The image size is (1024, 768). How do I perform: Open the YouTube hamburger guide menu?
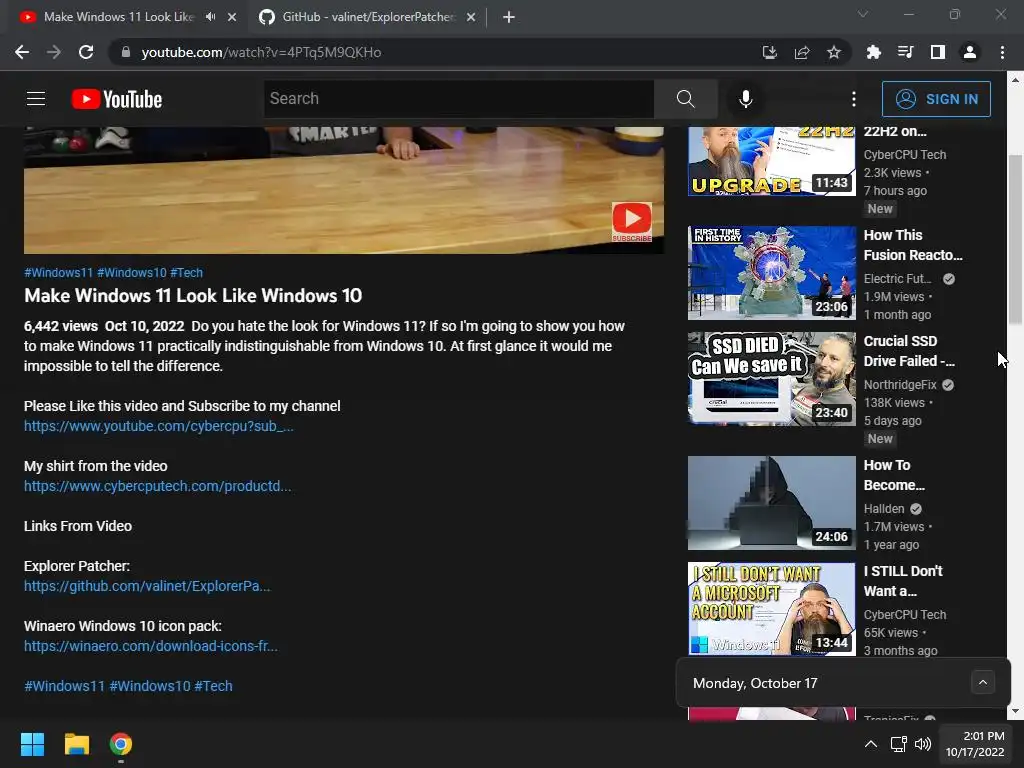36,99
